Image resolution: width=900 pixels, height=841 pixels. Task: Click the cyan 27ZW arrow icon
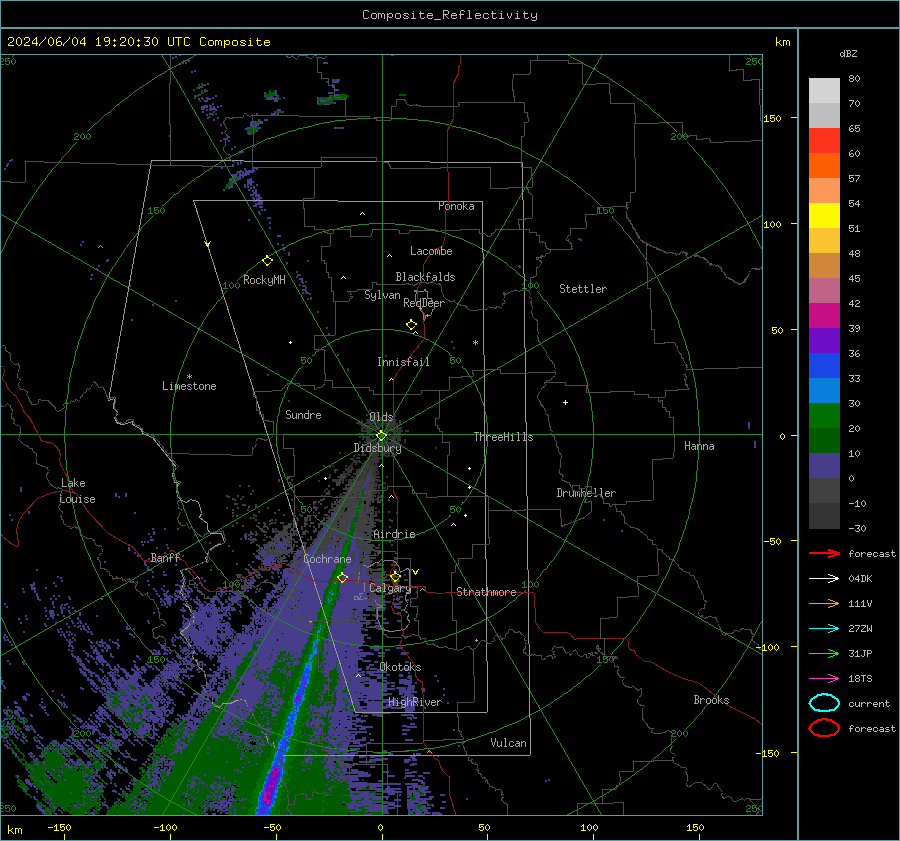click(x=824, y=629)
